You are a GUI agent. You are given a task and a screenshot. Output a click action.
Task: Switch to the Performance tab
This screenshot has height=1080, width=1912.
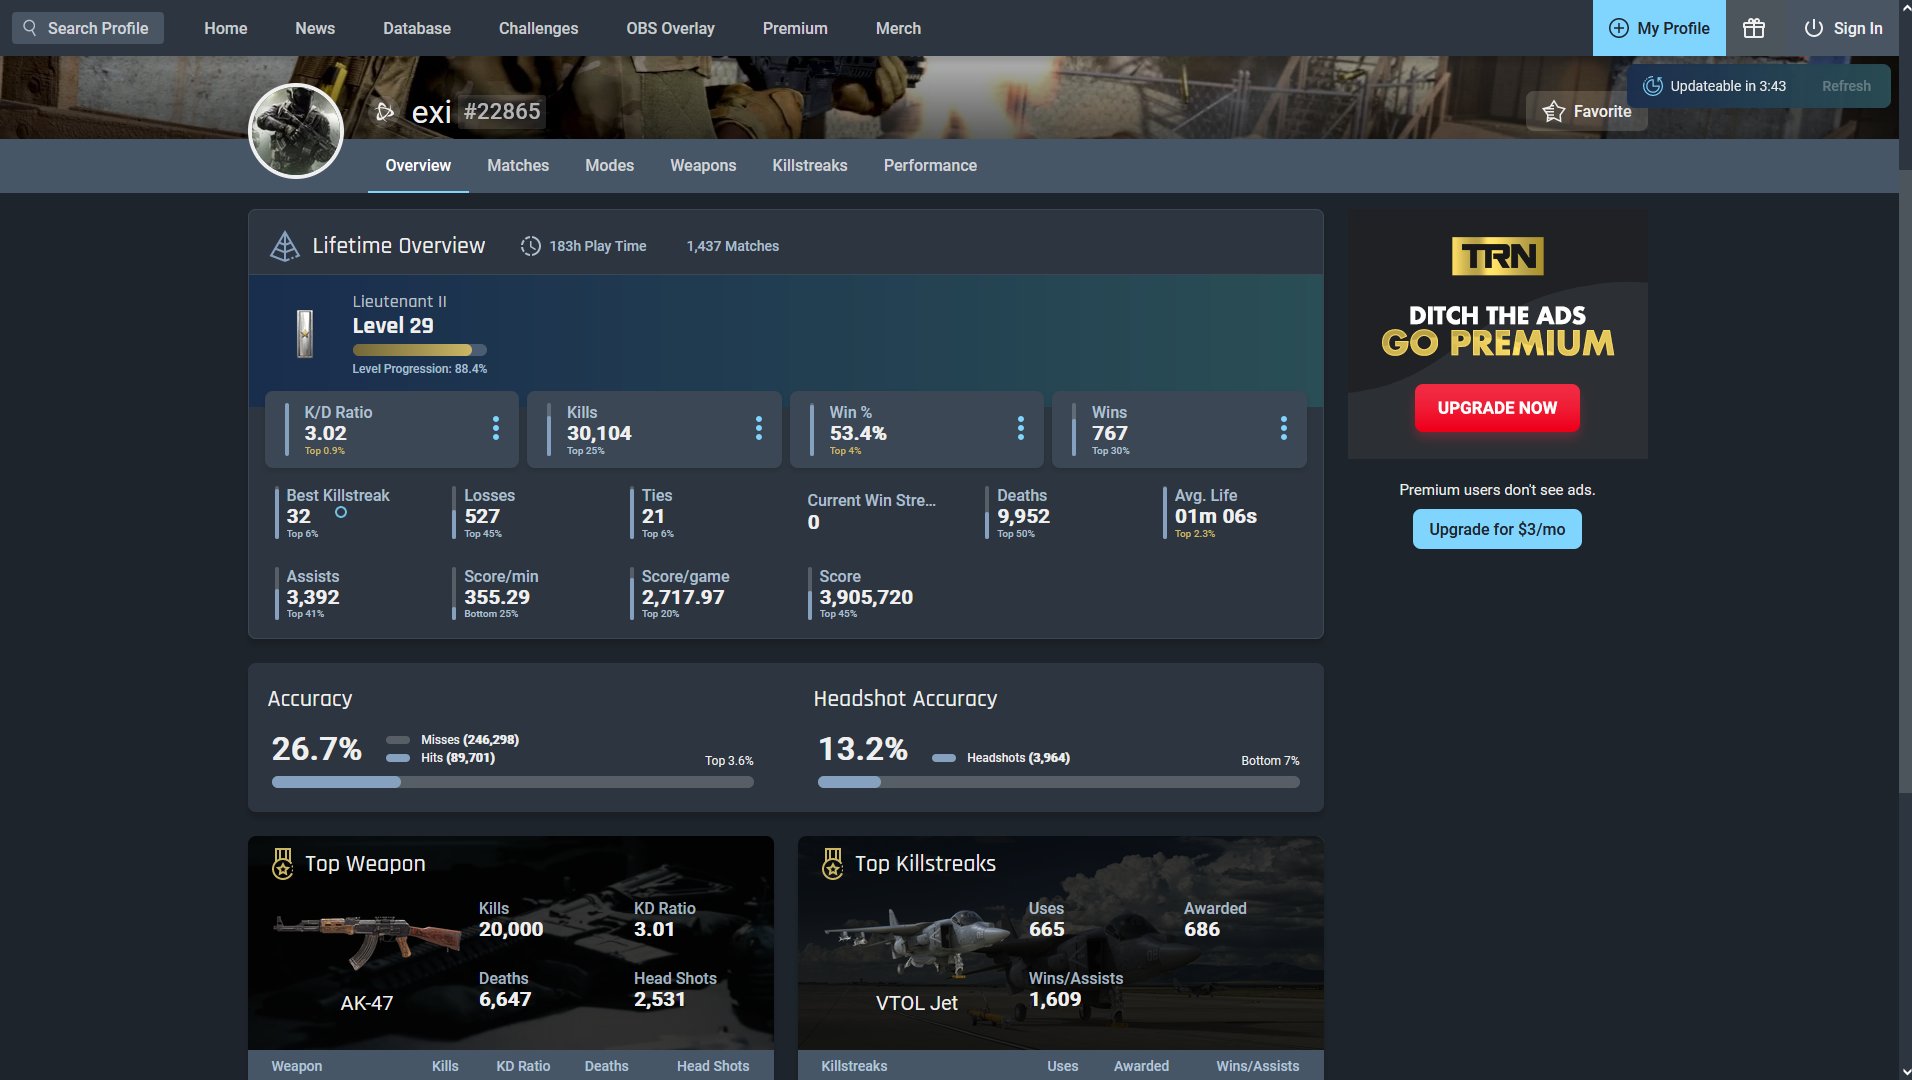pyautogui.click(x=930, y=166)
